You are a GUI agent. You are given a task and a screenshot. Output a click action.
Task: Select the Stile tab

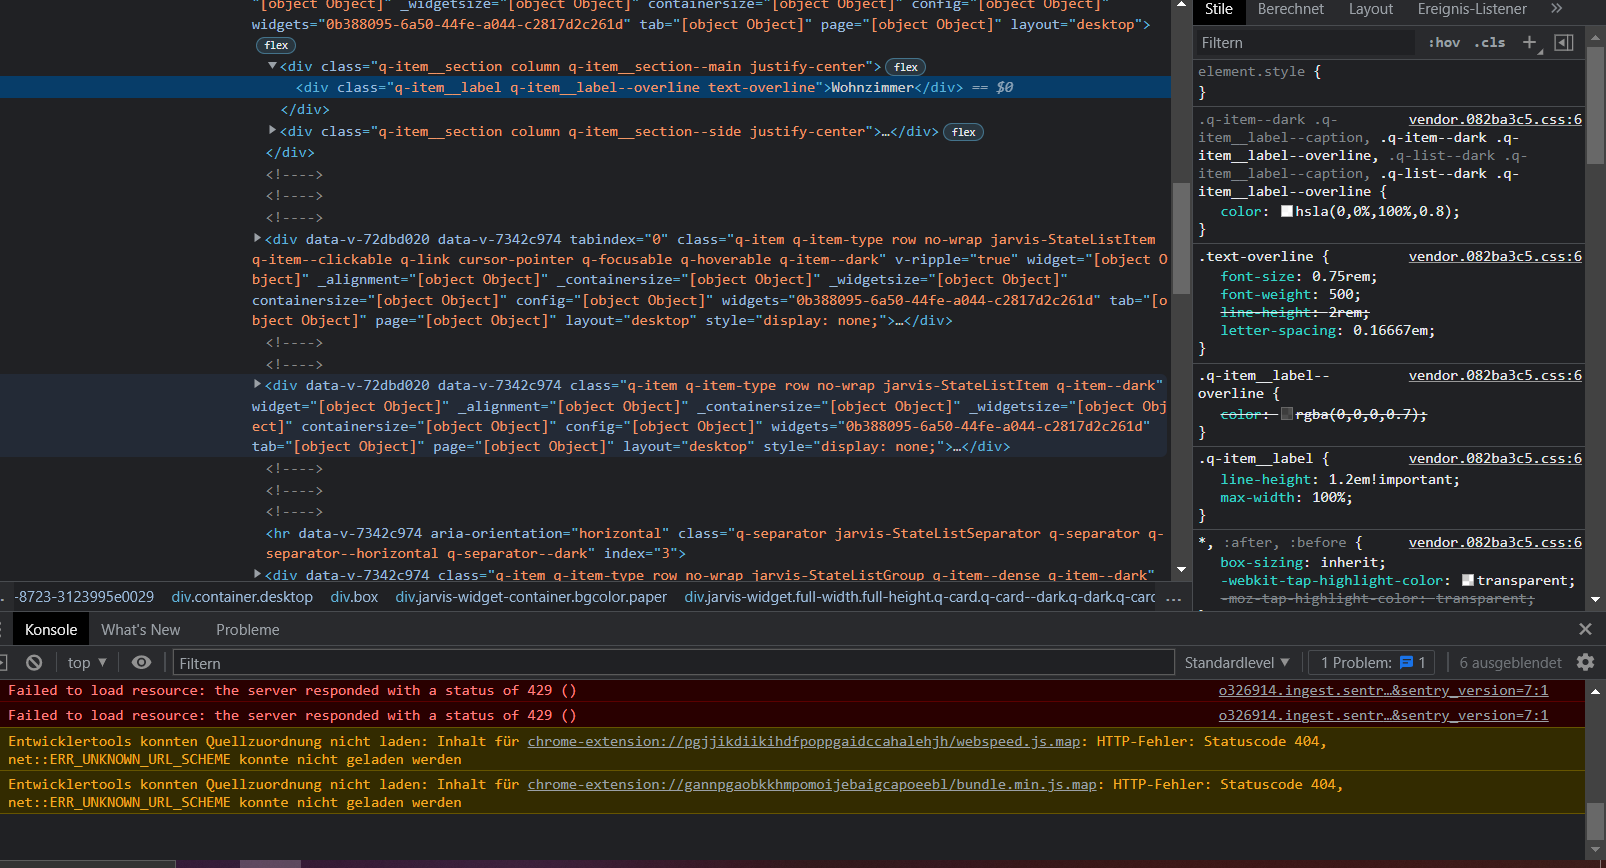tap(1218, 9)
